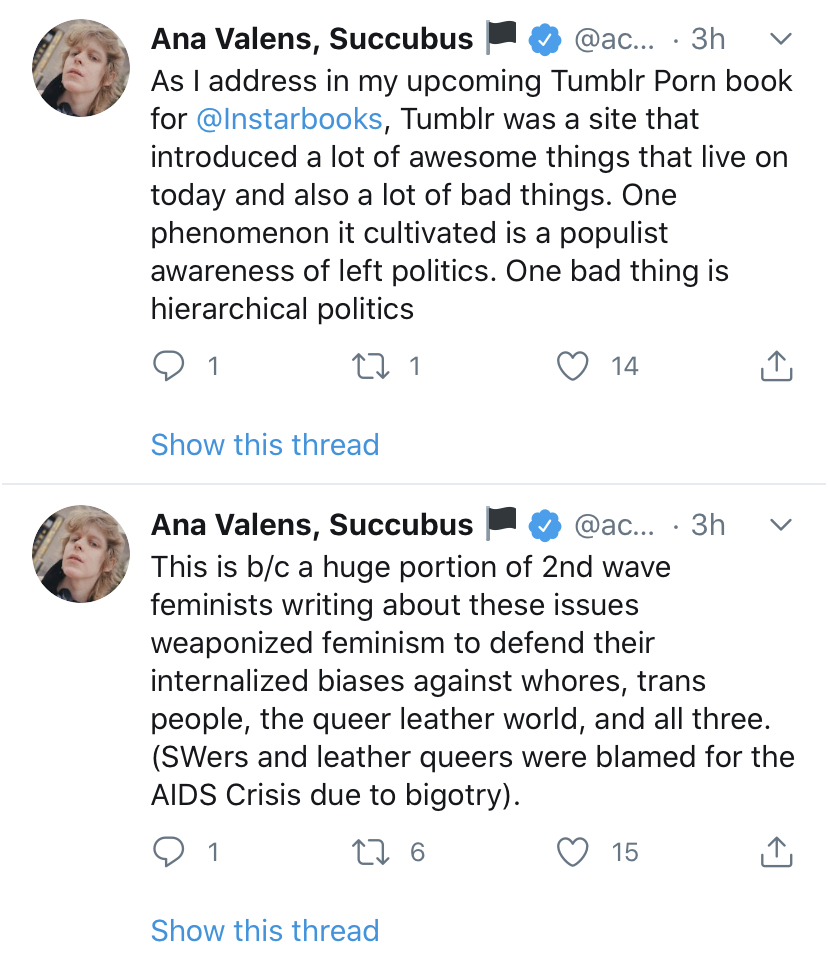Like the tweet about AIDS Crisis
Image resolution: width=828 pixels, height=968 pixels.
coord(573,852)
